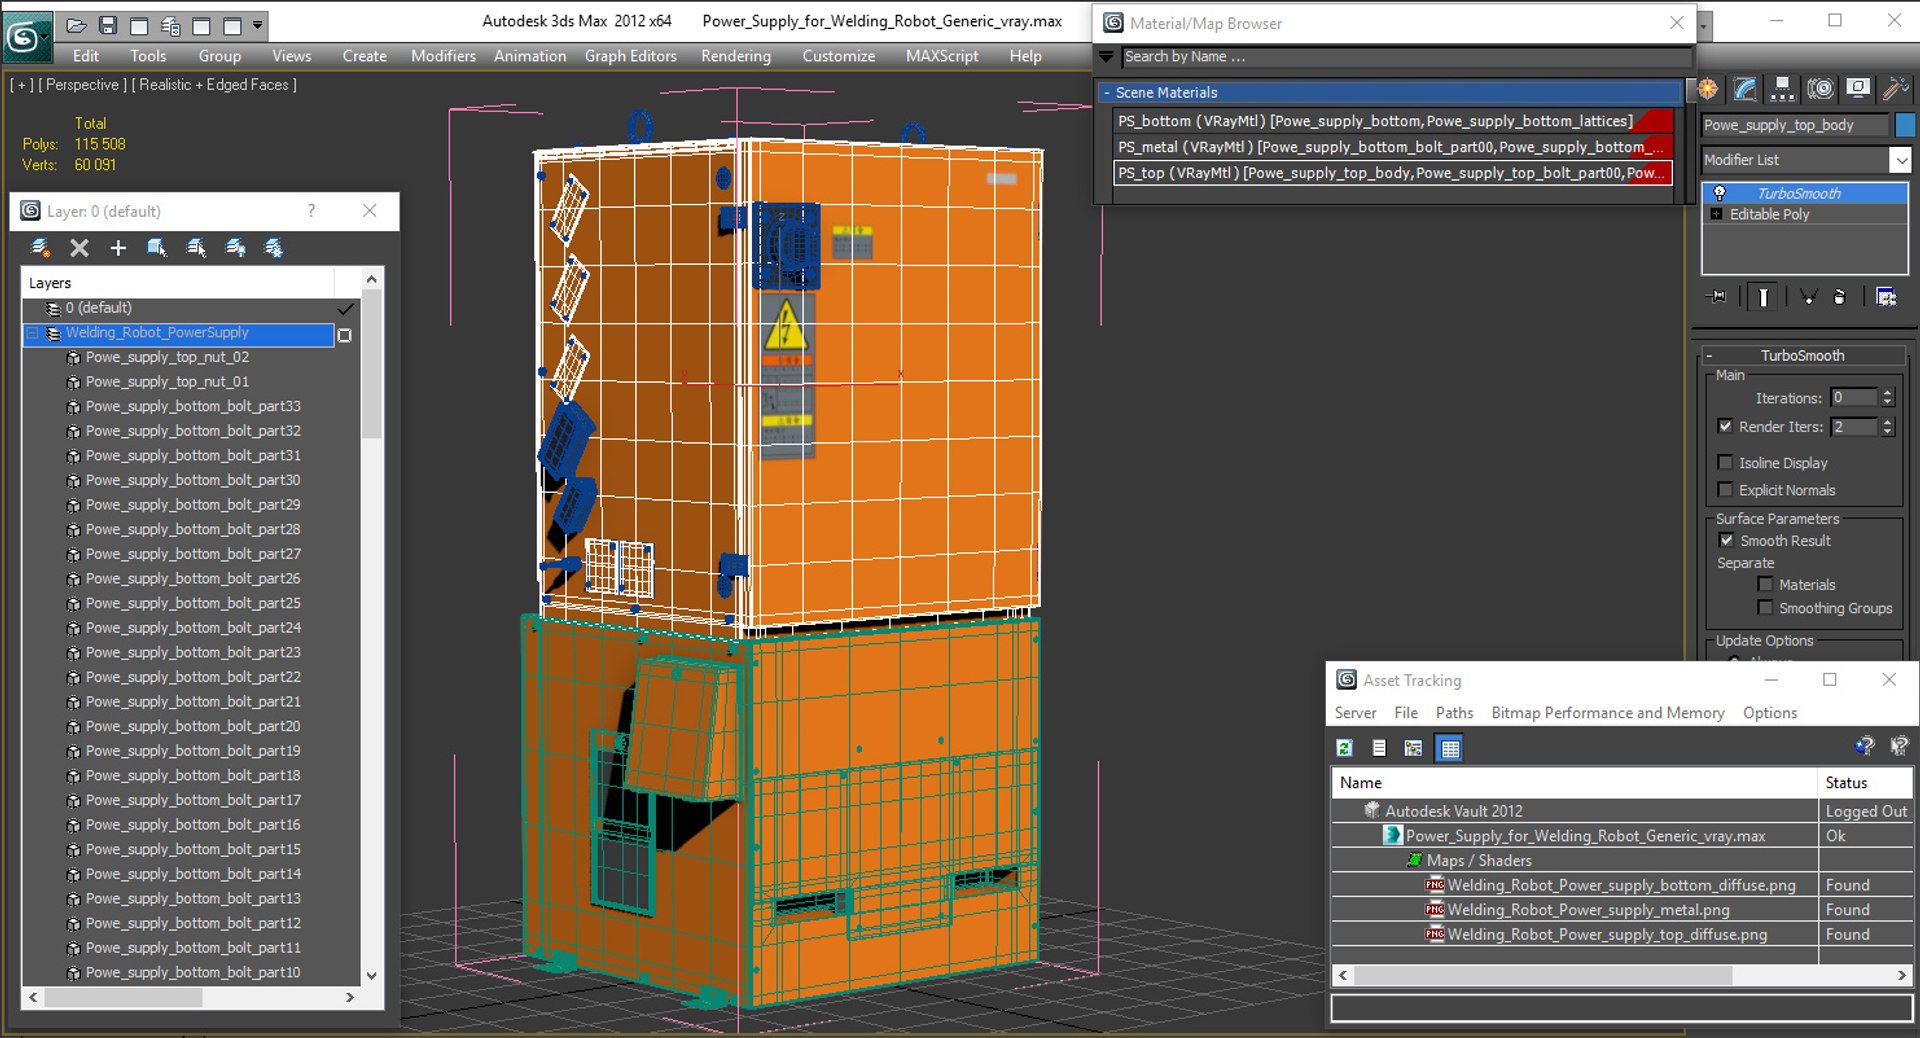Image resolution: width=1920 pixels, height=1038 pixels.
Task: Toggle the Render Iters checkbox
Action: pos(1725,426)
